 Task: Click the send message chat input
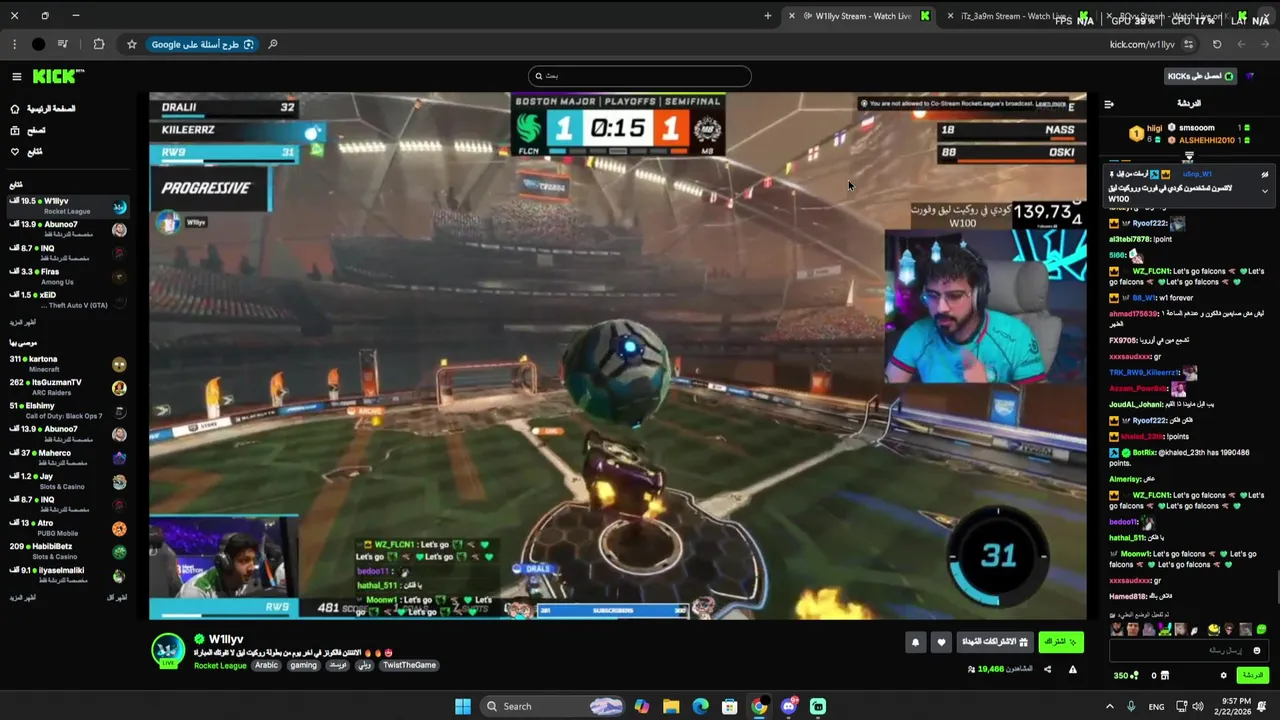pos(1188,651)
